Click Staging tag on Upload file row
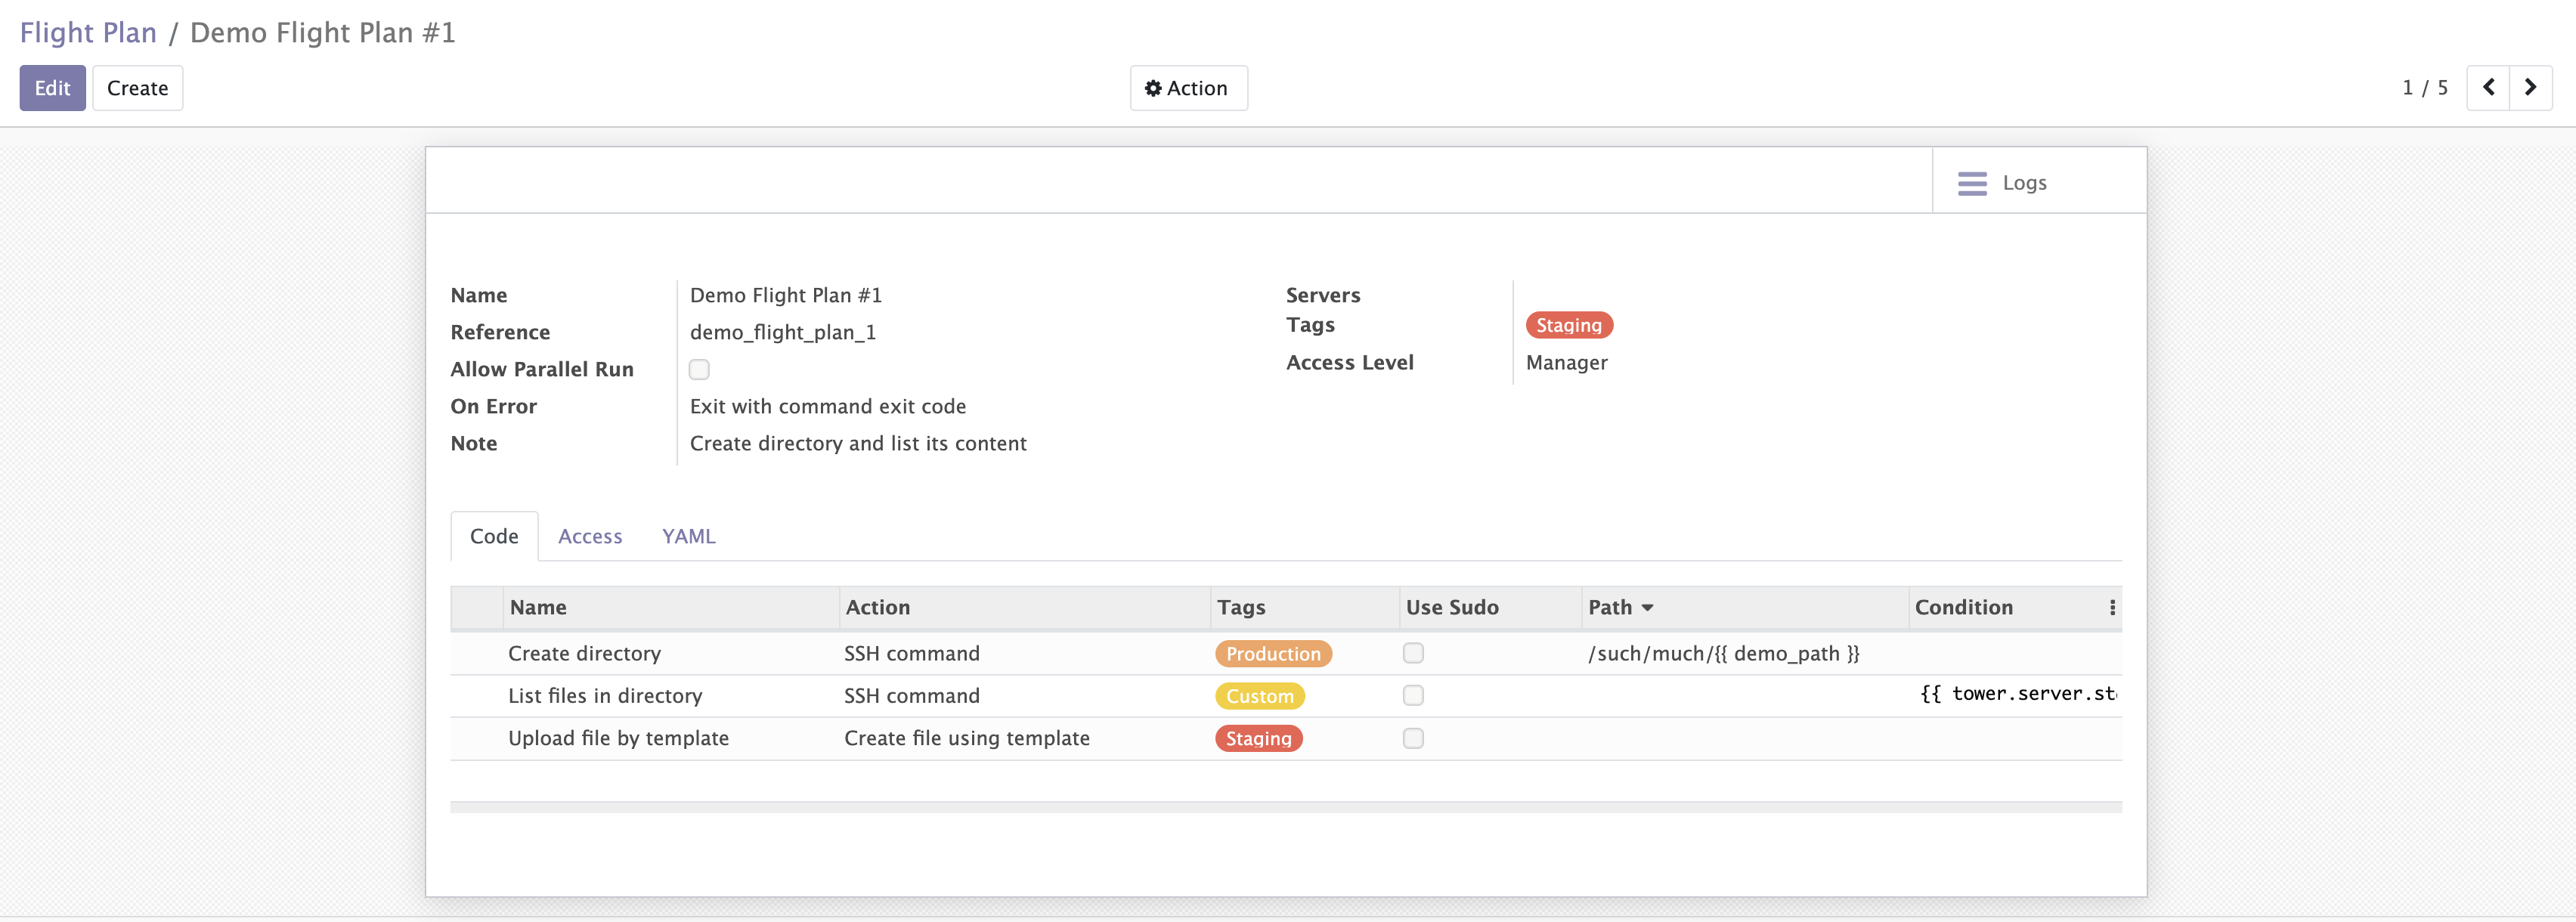 click(x=1257, y=739)
